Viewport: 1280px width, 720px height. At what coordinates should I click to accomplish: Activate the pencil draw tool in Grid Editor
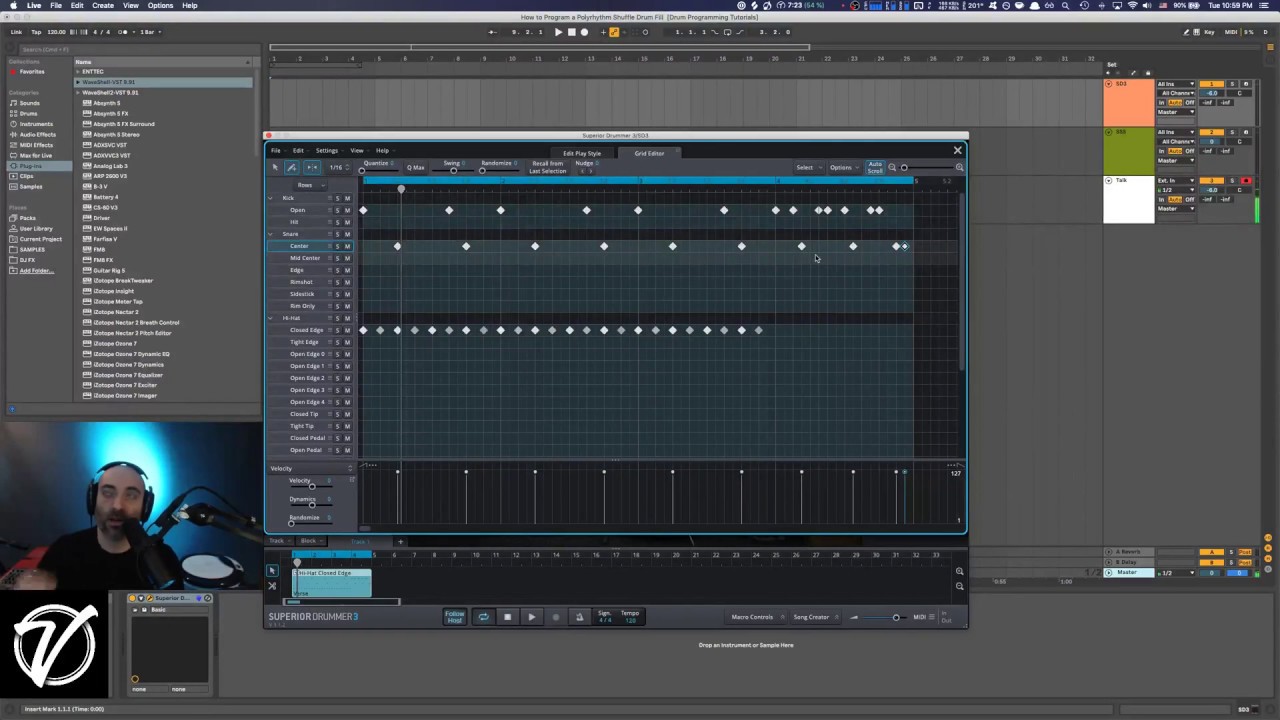(292, 167)
